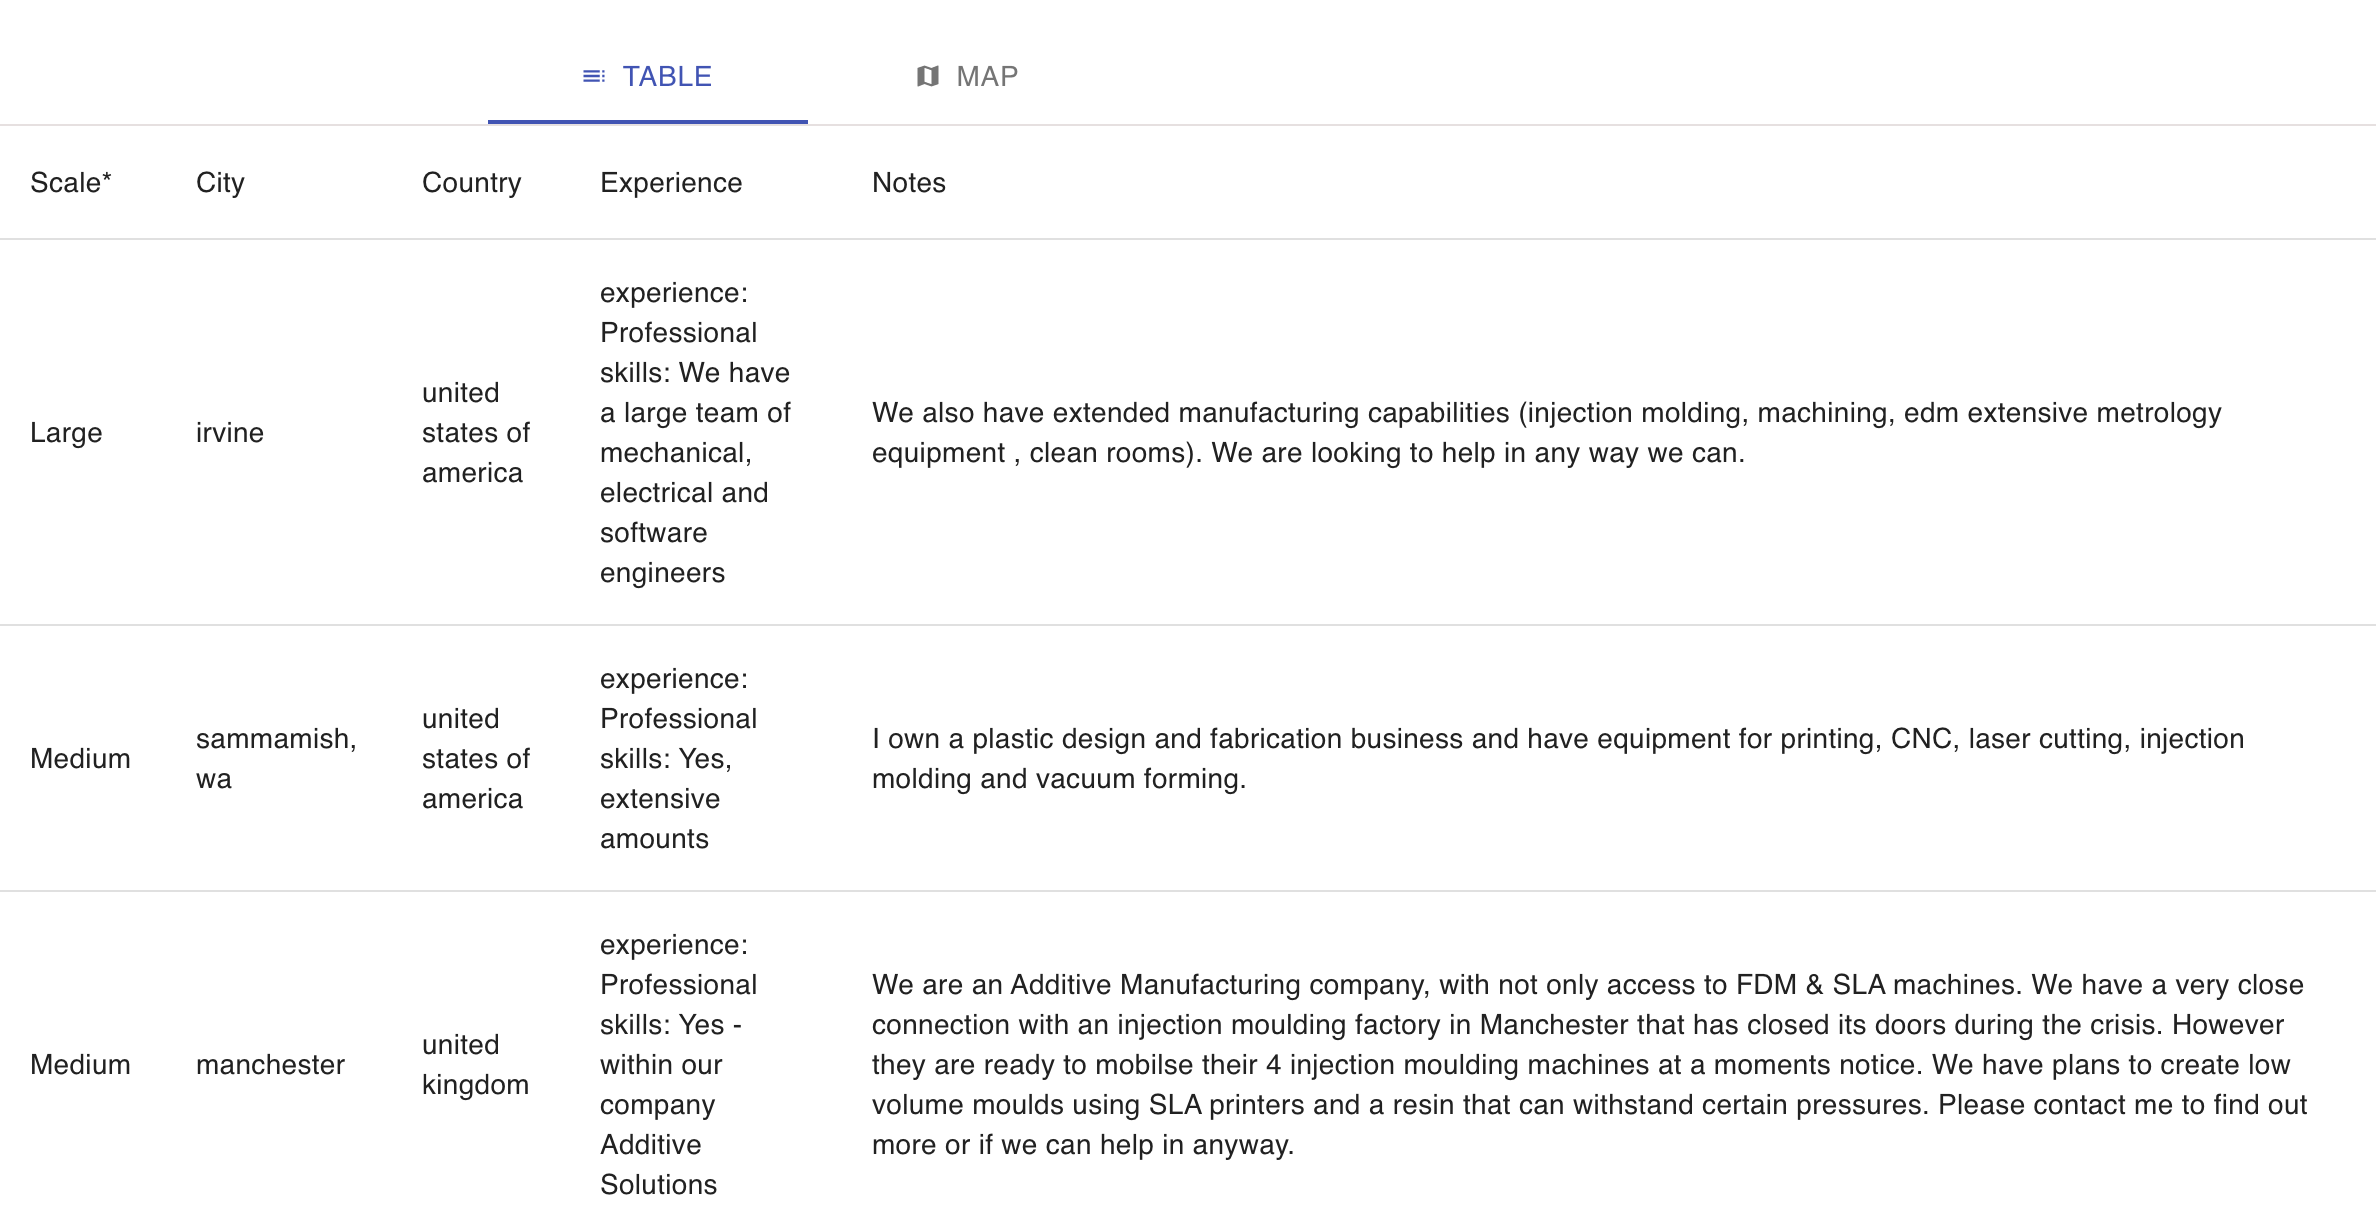The width and height of the screenshot is (2376, 1230).
Task: Click the united kingdom country cell
Action: (x=475, y=1064)
